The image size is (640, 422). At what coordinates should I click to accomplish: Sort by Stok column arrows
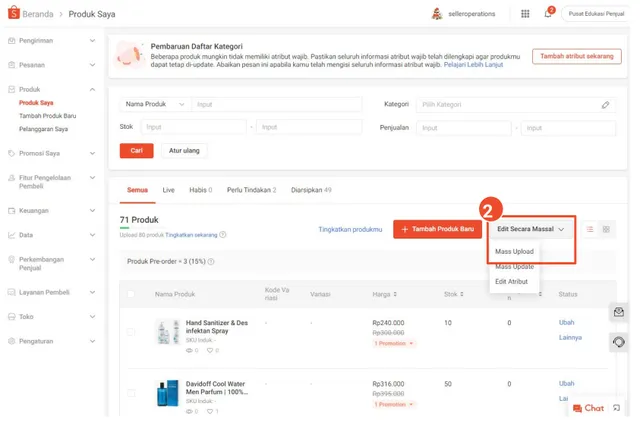pyautogui.click(x=462, y=294)
